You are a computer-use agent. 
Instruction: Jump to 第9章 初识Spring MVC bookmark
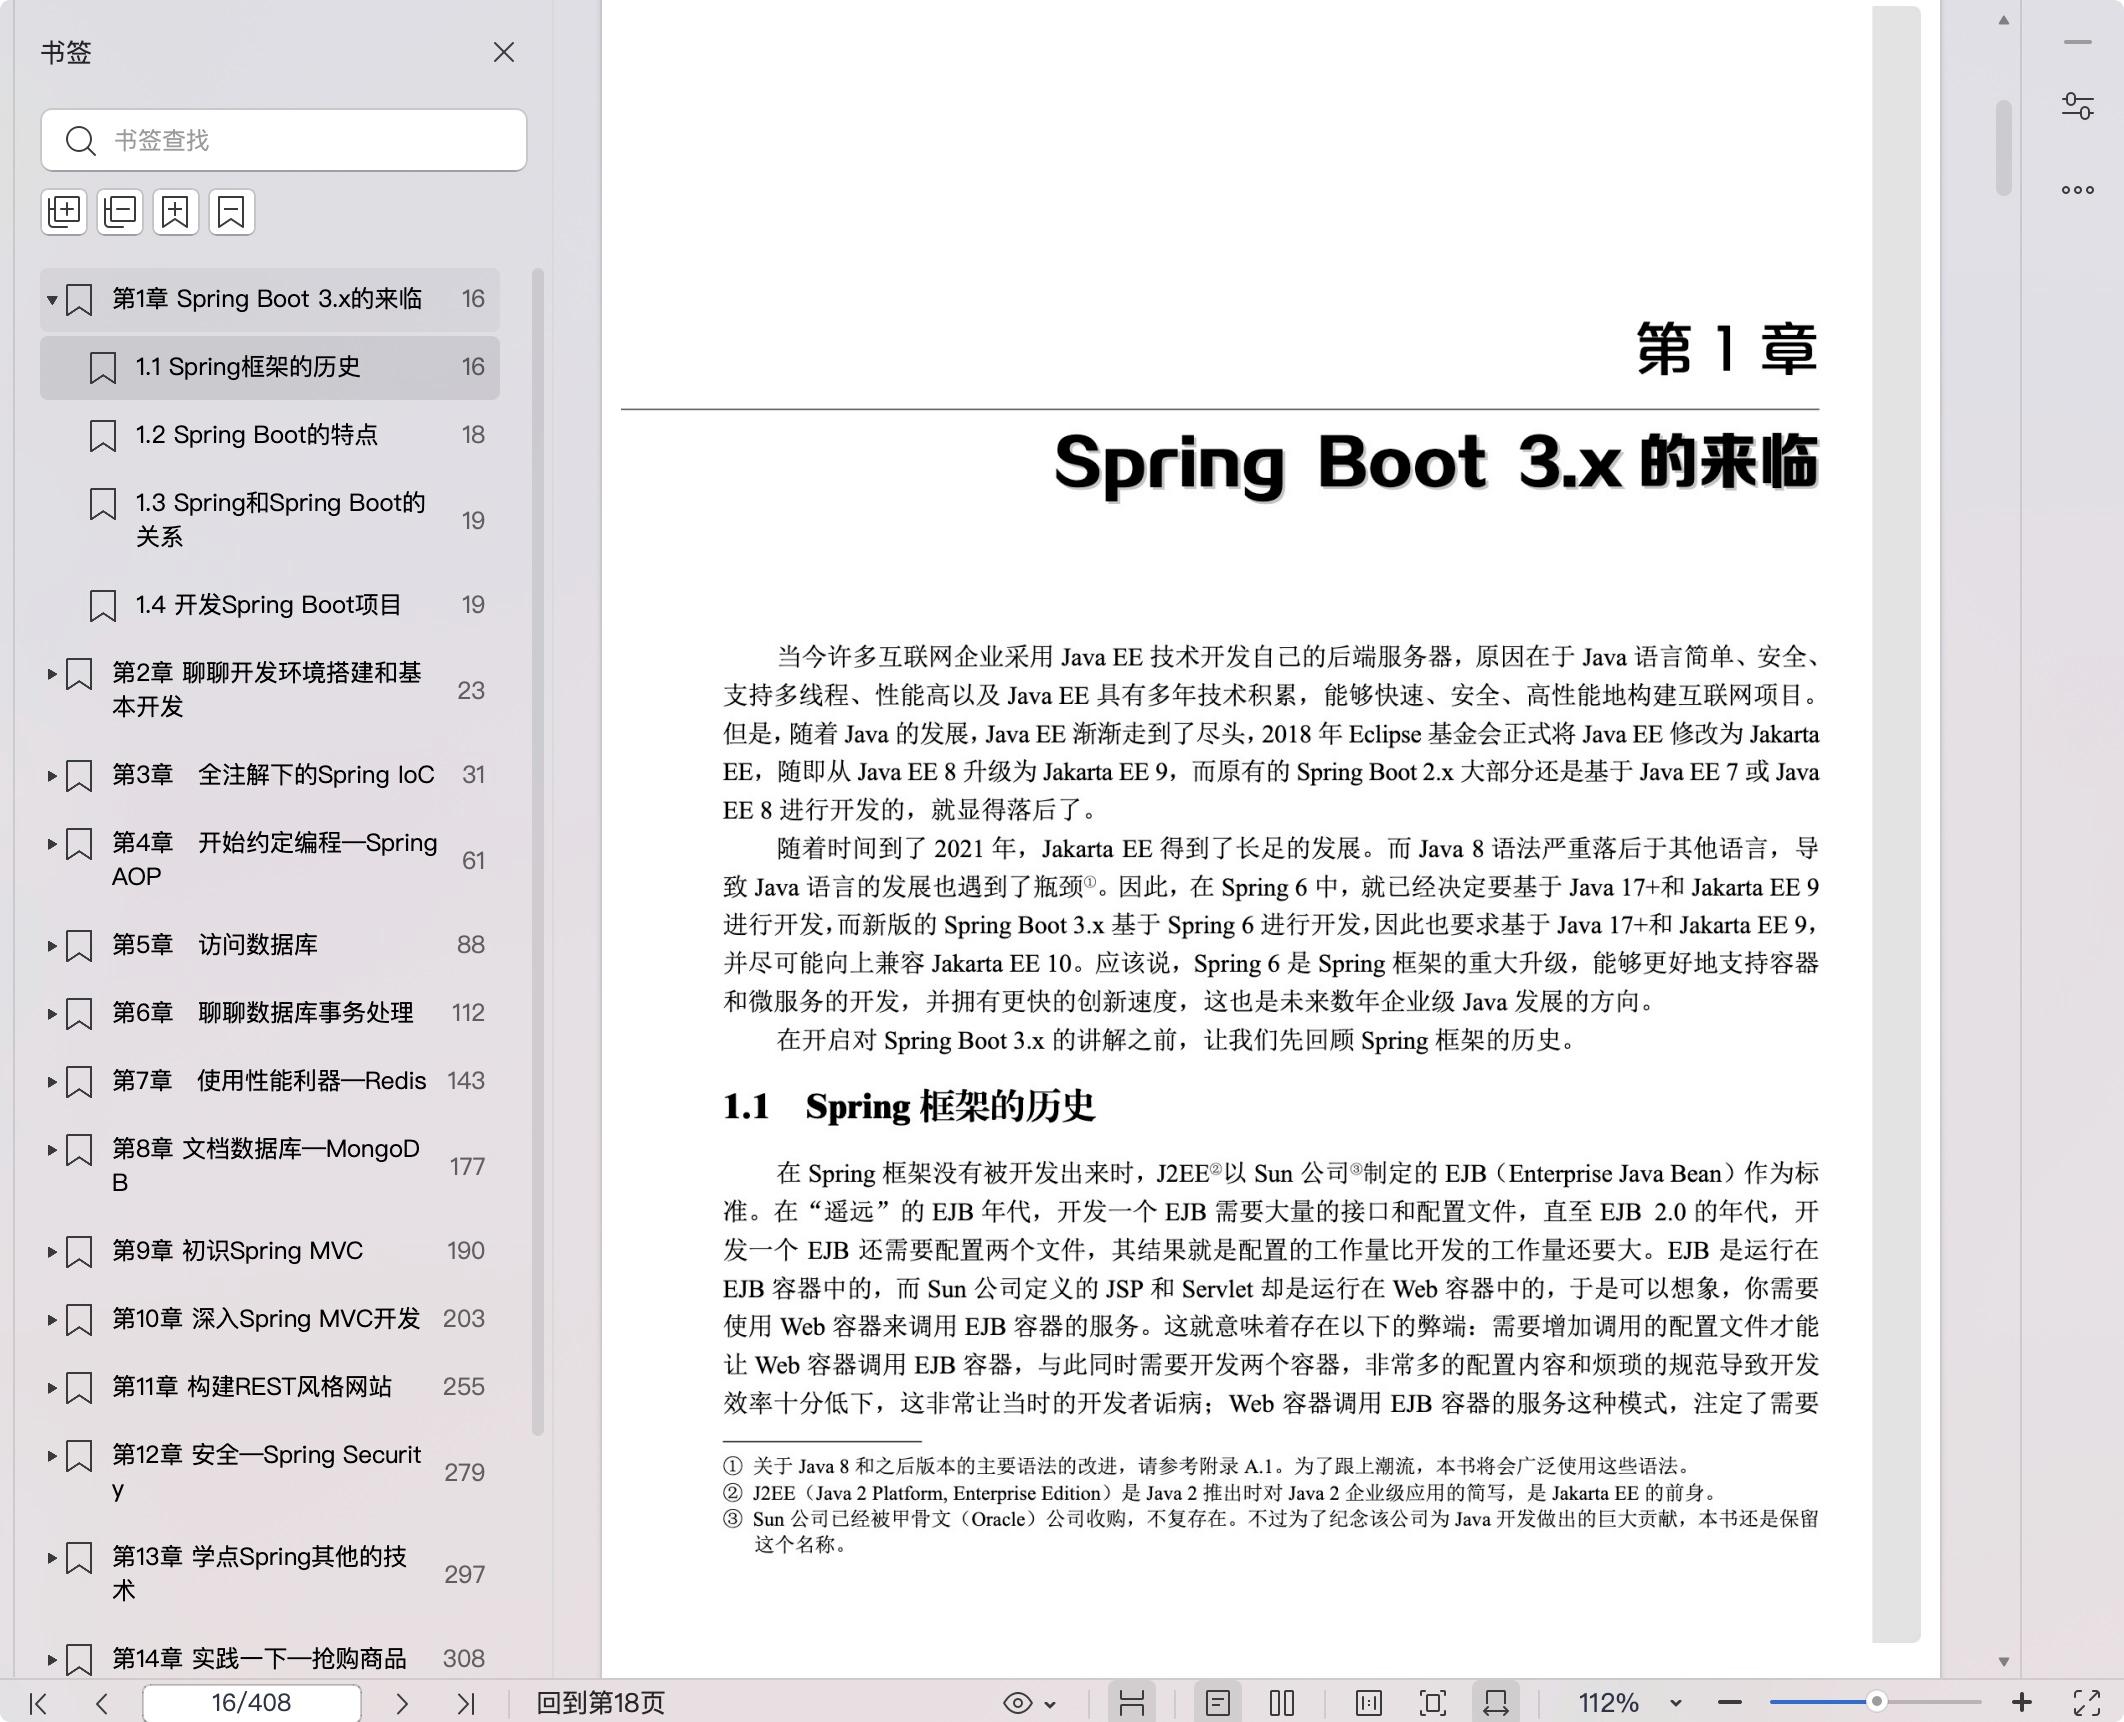point(270,1251)
